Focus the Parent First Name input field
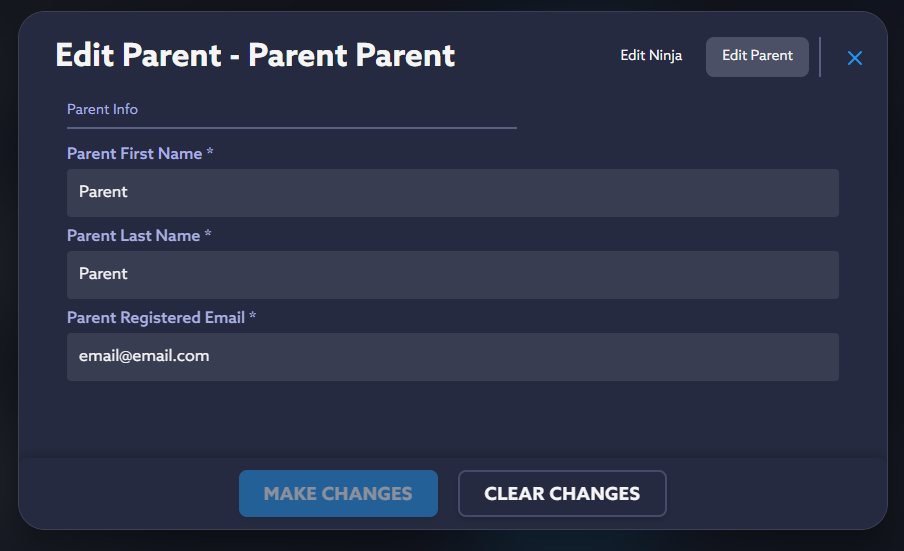This screenshot has height=551, width=904. (452, 192)
